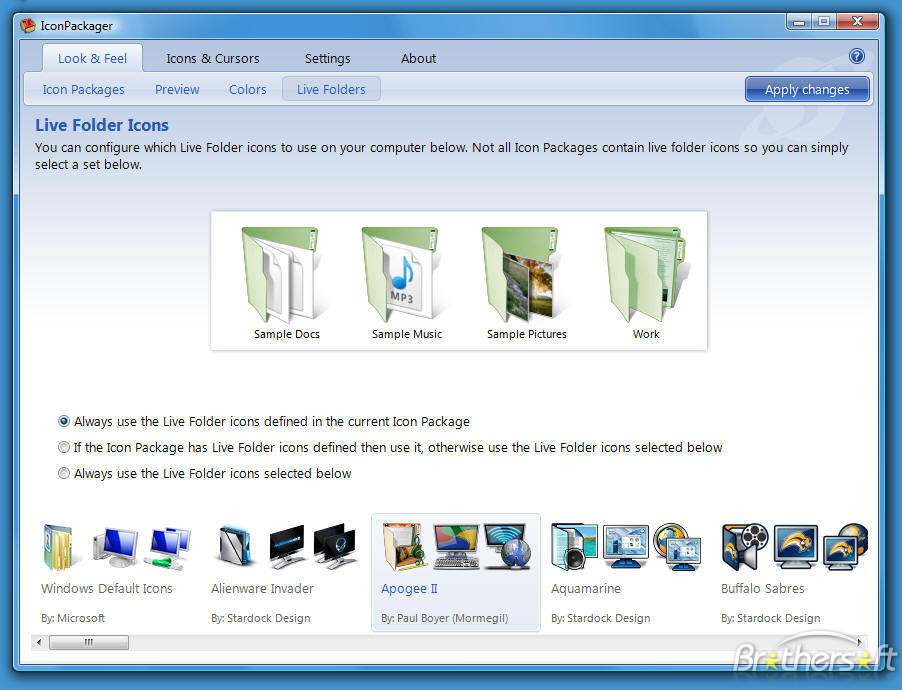Viewport: 902px width, 690px height.
Task: Switch to the Icons & Cursors tab
Action: [x=212, y=58]
